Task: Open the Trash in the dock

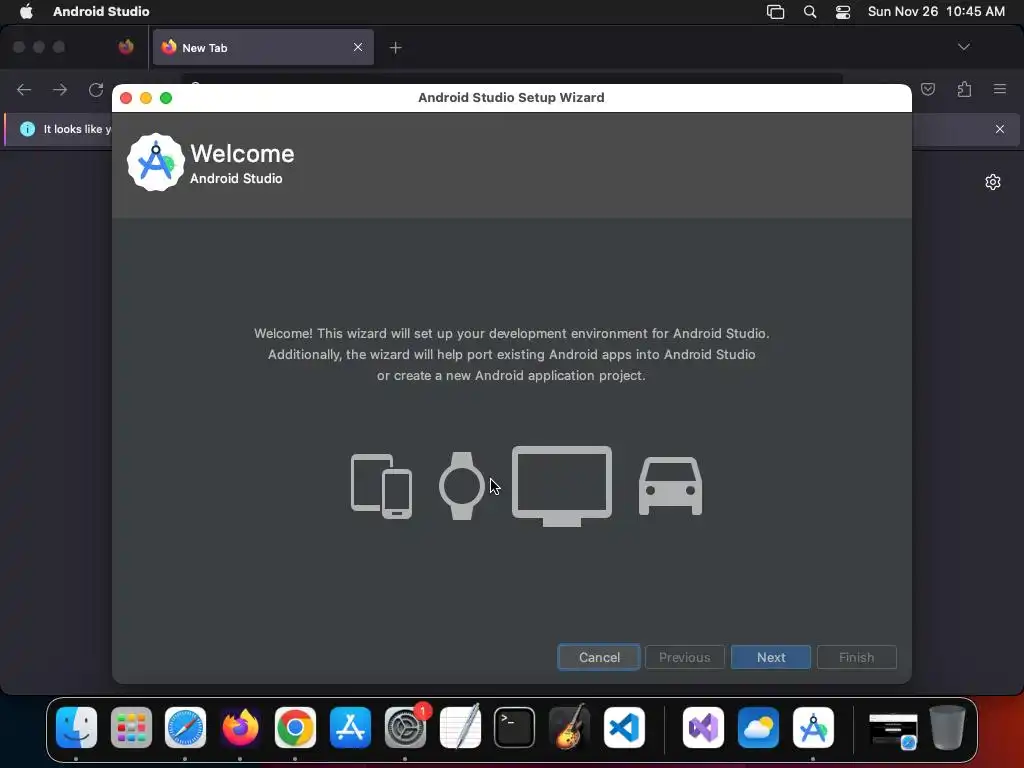Action: pos(948,728)
